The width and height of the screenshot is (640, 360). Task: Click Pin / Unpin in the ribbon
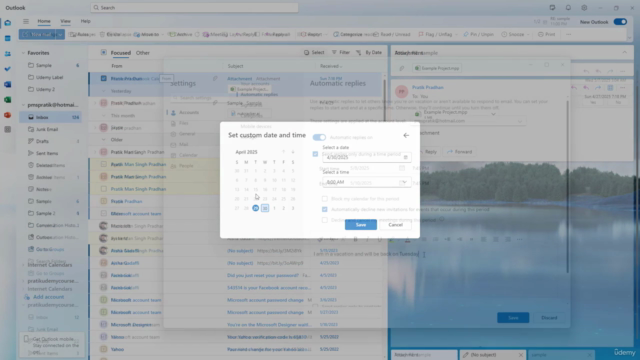point(478,34)
